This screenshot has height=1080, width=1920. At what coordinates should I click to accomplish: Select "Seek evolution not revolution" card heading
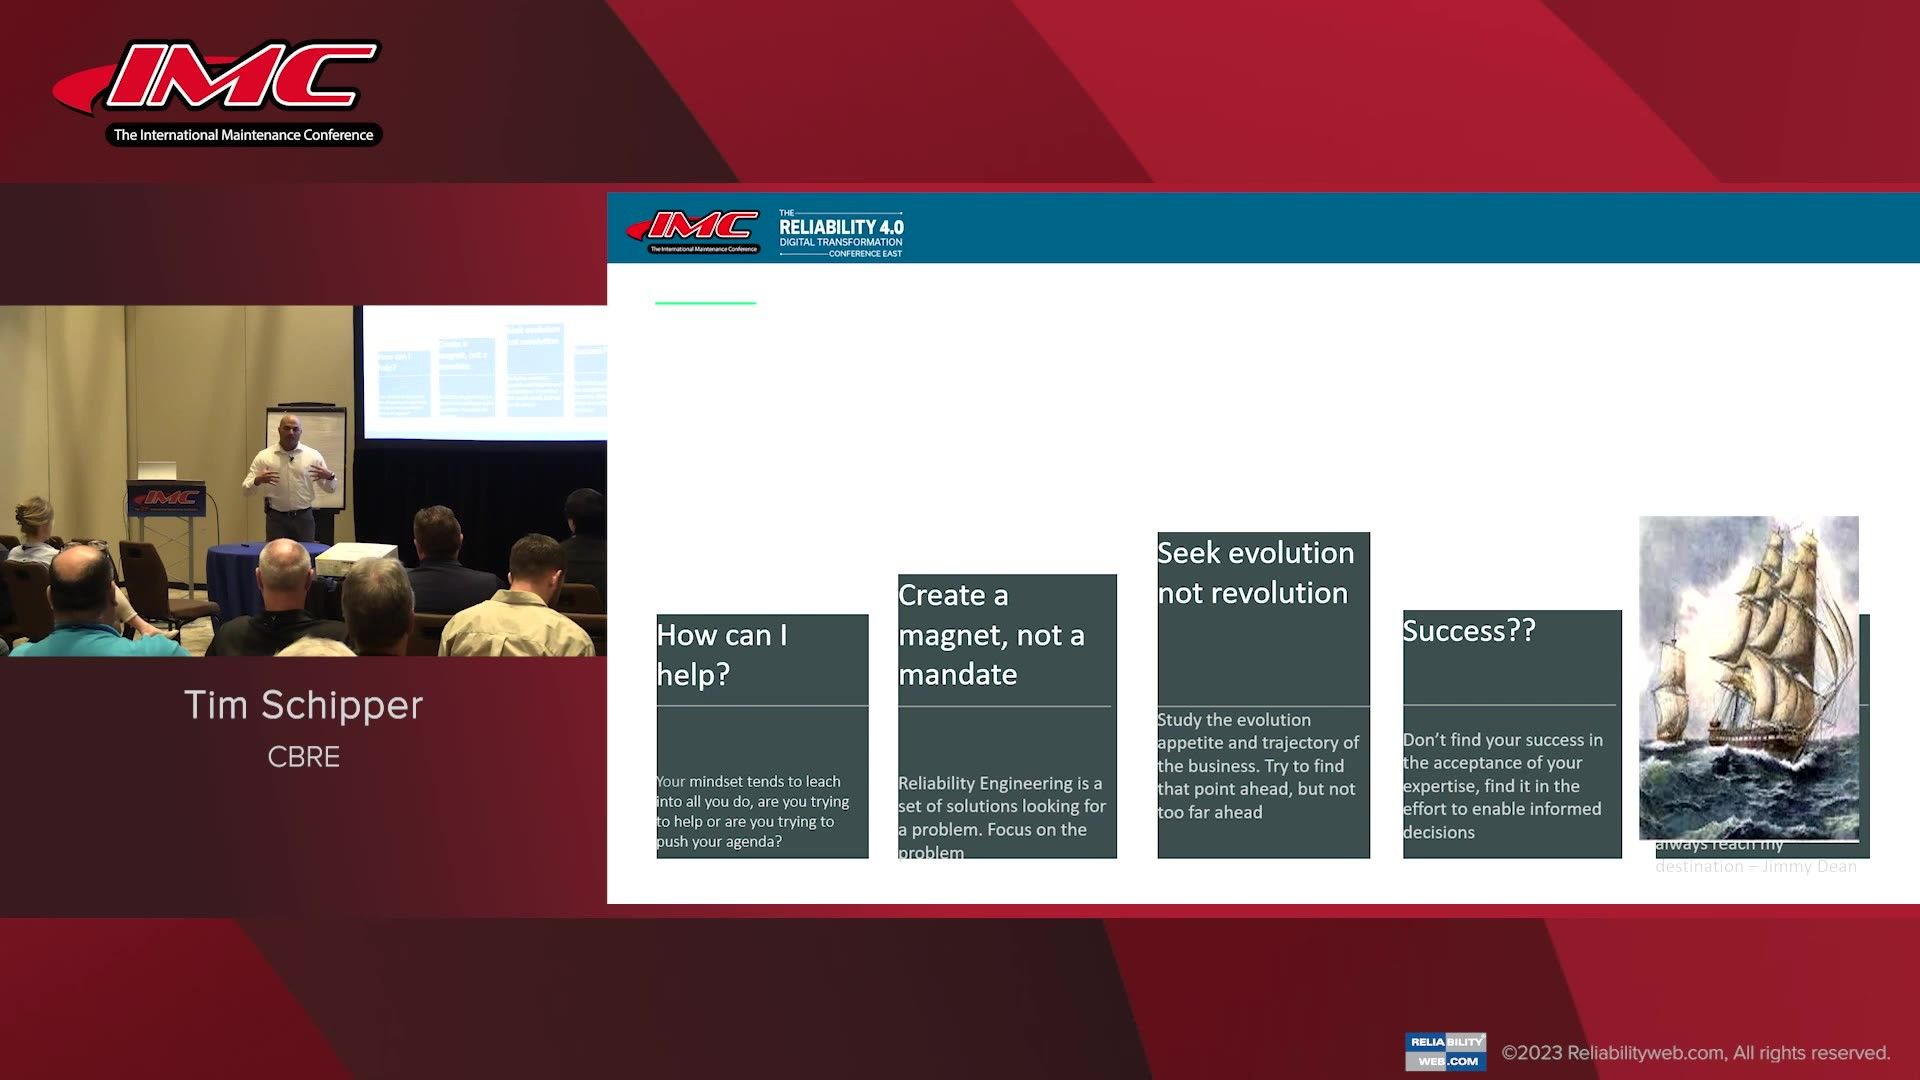point(1255,572)
